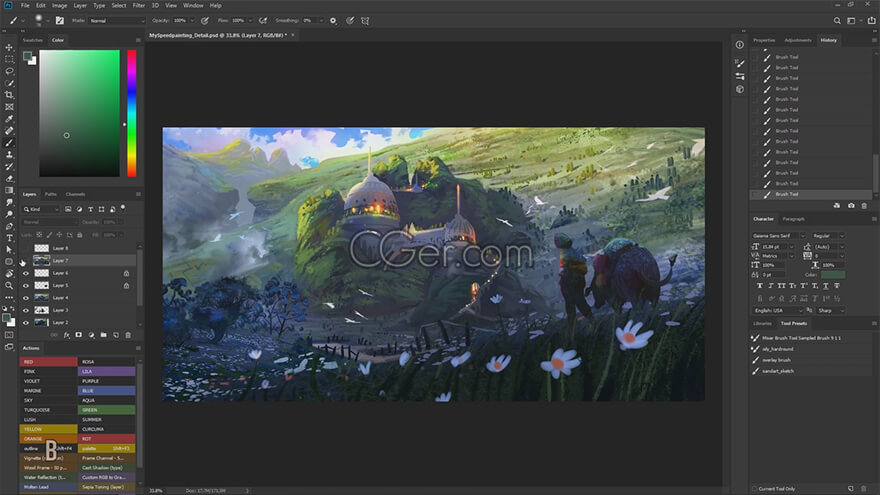Hide Layer 2 visibility eye
This screenshot has width=880, height=495.
tap(26, 322)
